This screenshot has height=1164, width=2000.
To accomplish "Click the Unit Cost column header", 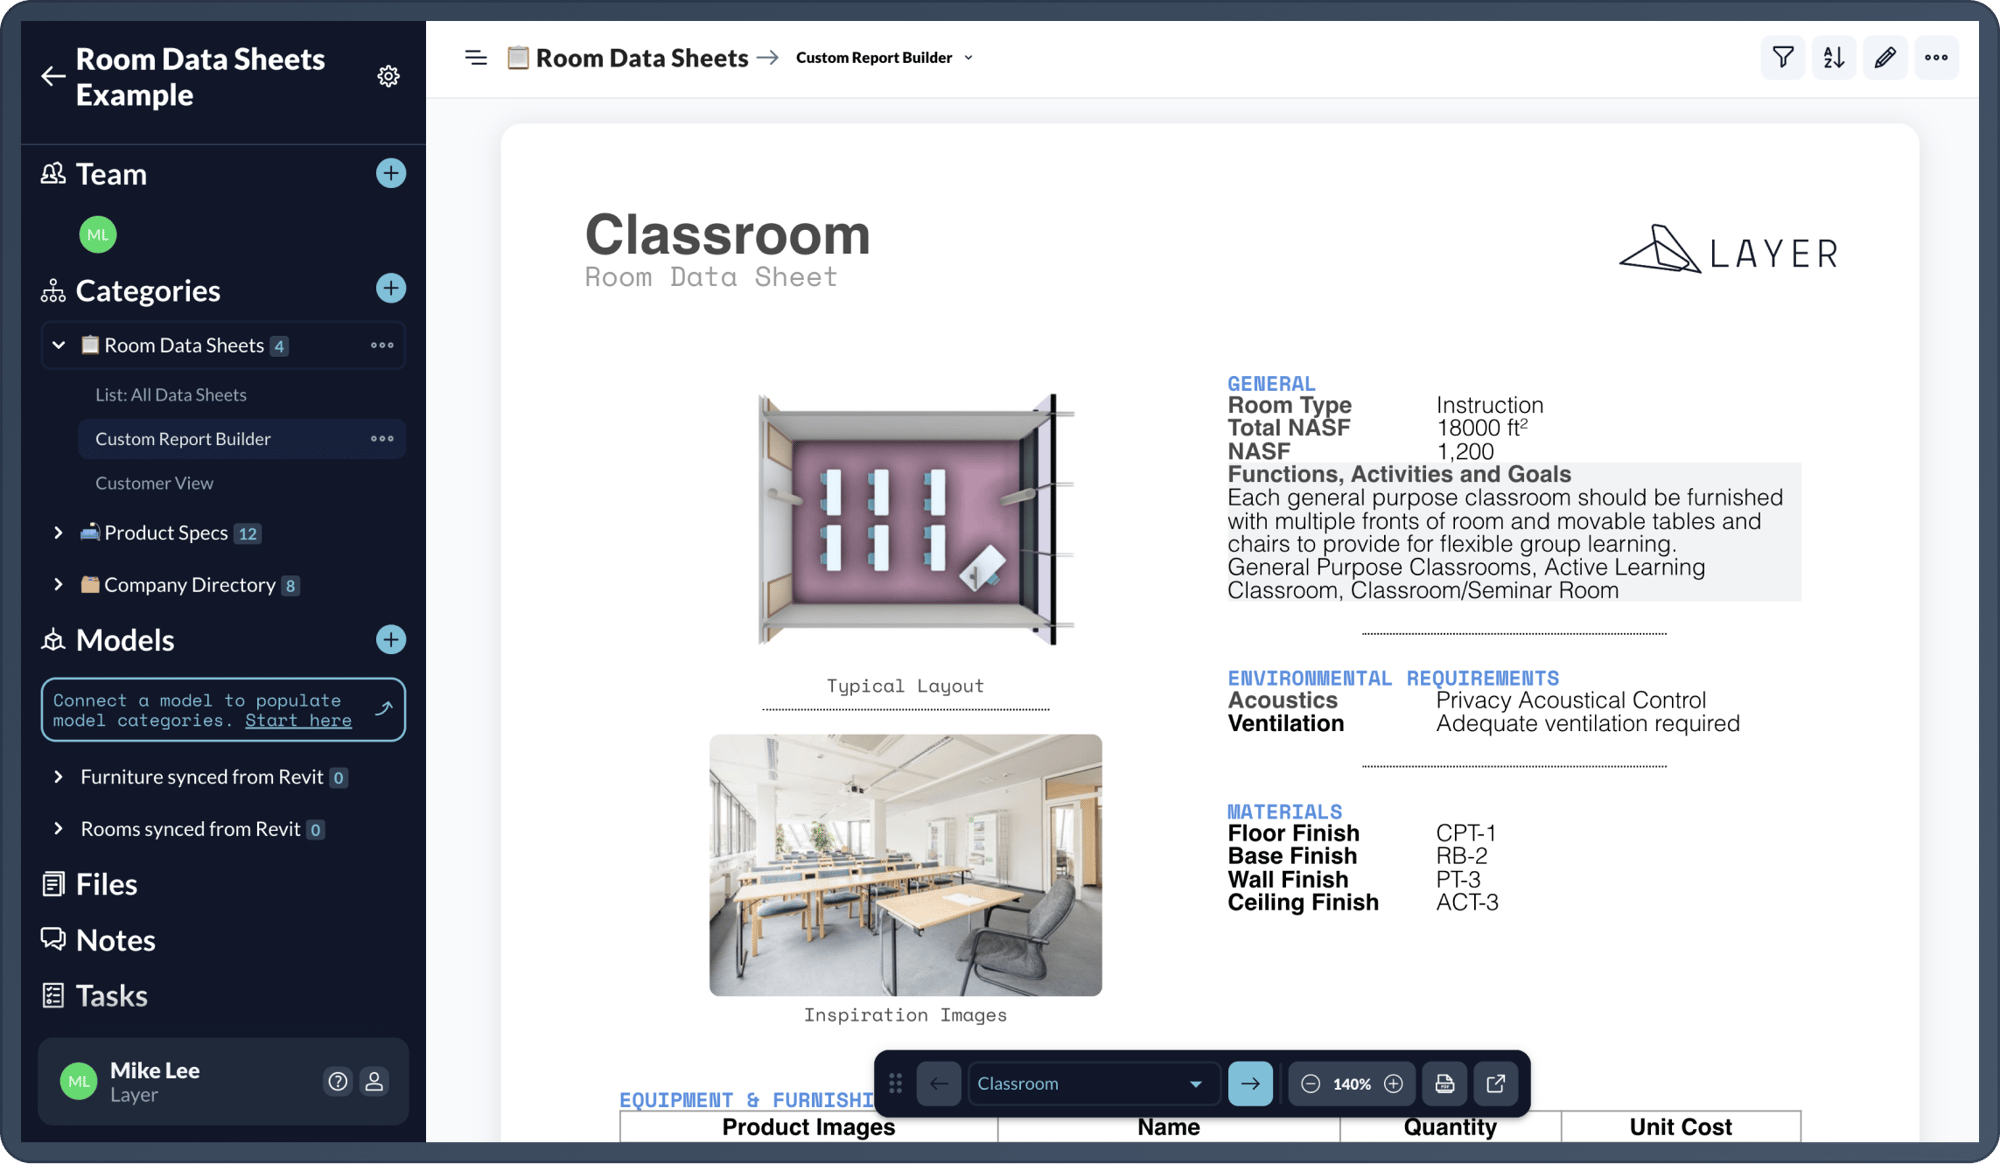I will [1680, 1127].
